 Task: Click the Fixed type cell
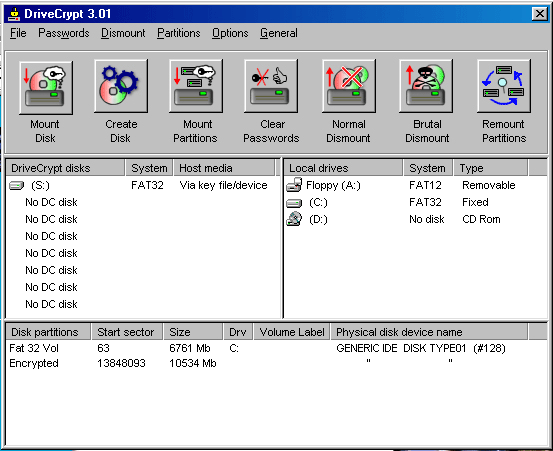[x=475, y=202]
